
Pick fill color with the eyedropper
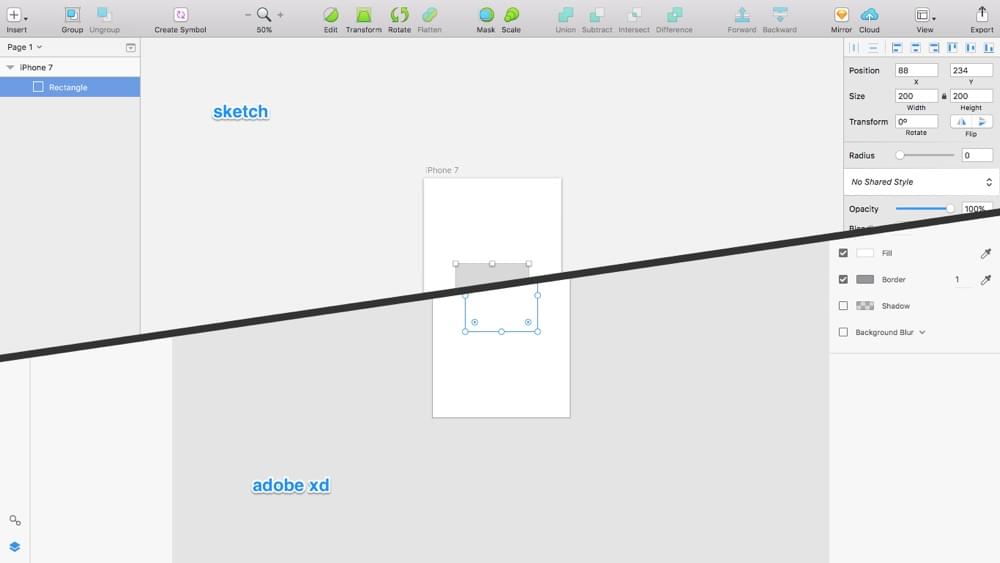[985, 253]
